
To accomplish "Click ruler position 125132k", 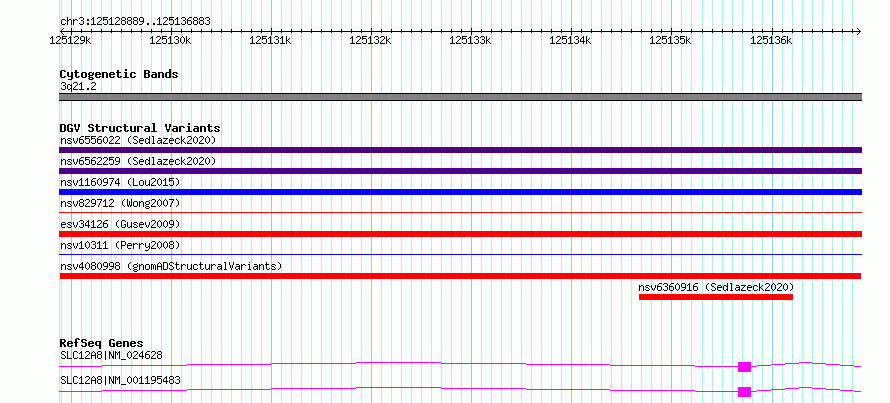I will pyautogui.click(x=370, y=40).
